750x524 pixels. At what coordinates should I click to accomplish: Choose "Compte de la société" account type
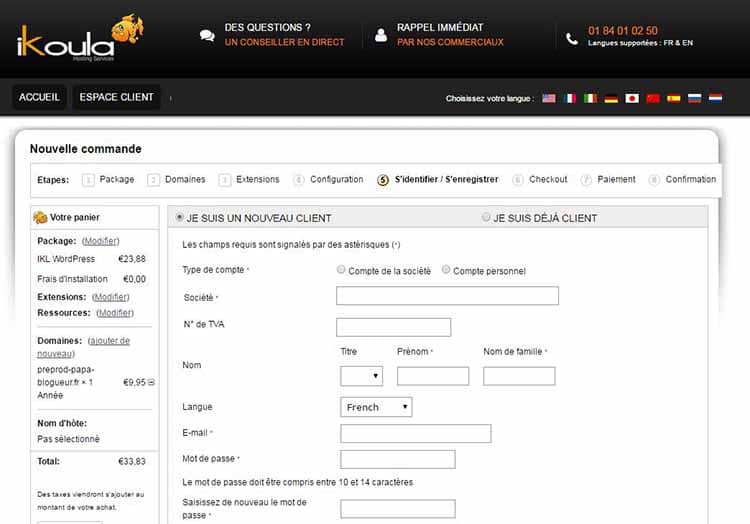[x=341, y=270]
